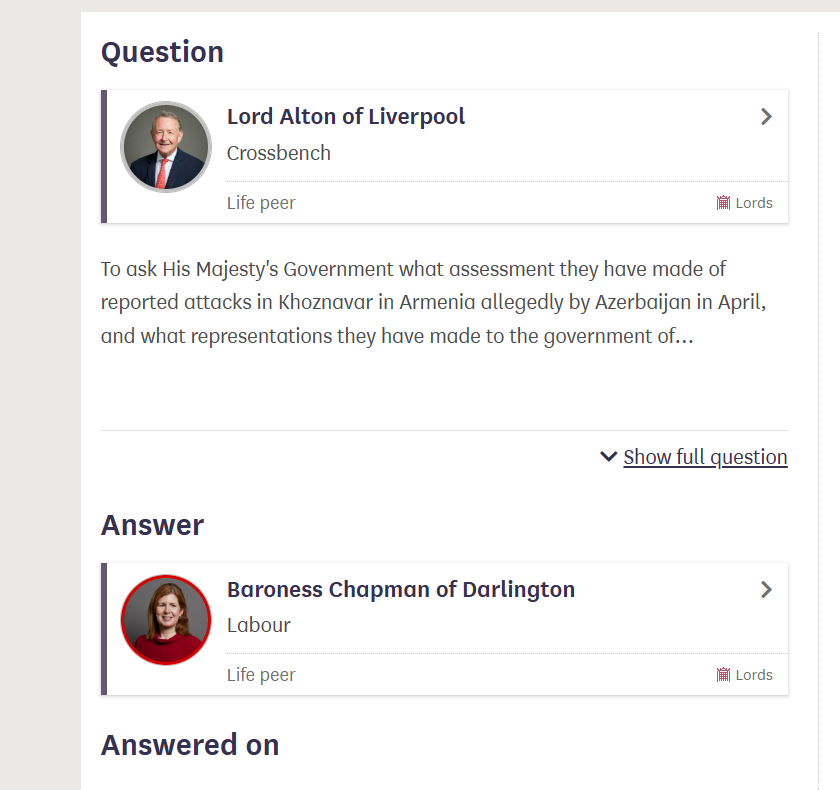Click the Crossbench party label

click(x=279, y=153)
